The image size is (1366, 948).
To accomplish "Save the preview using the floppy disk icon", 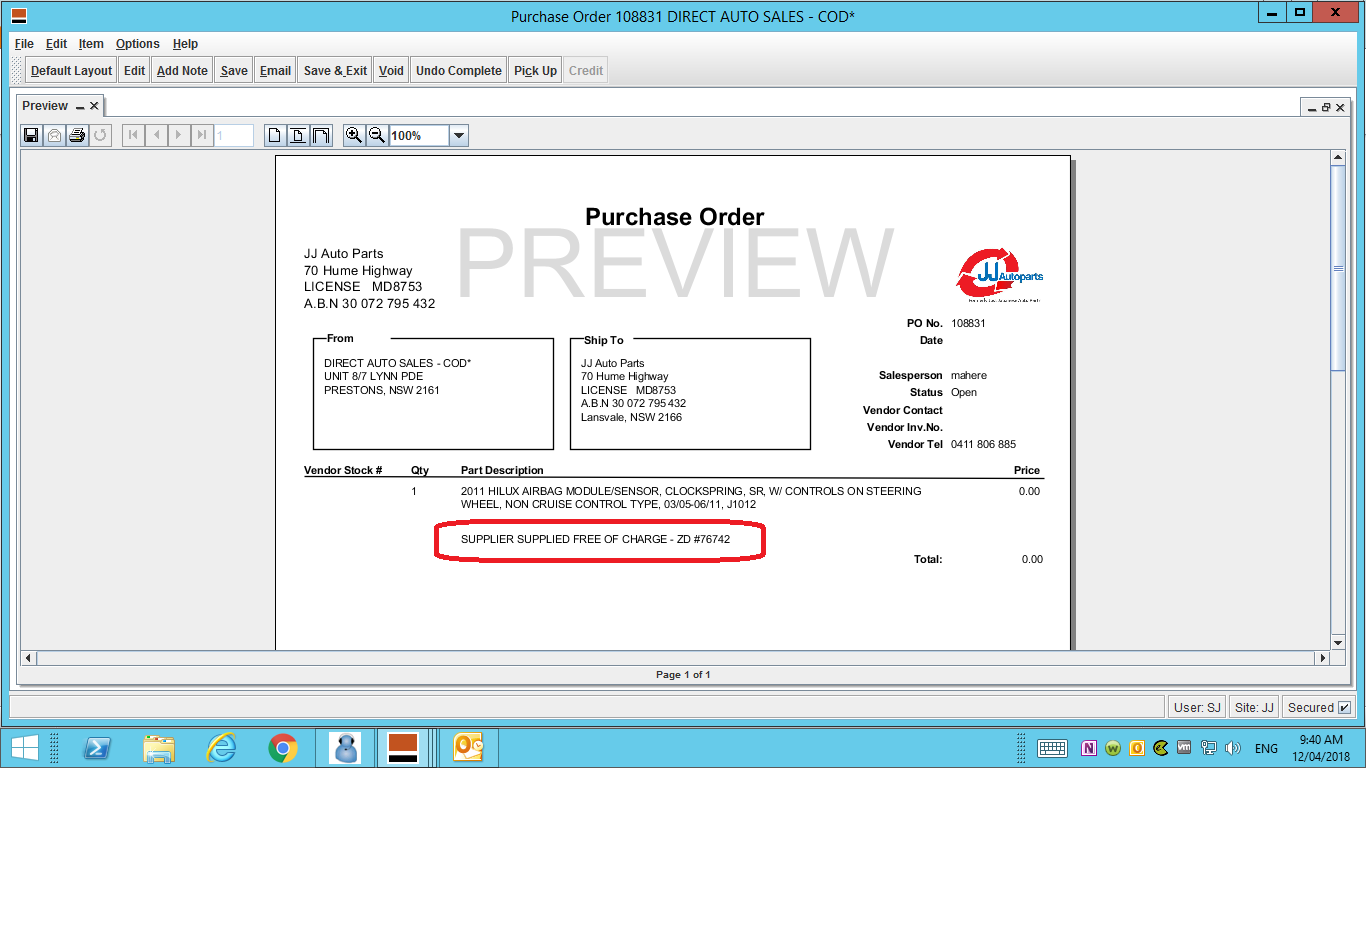I will [x=32, y=135].
